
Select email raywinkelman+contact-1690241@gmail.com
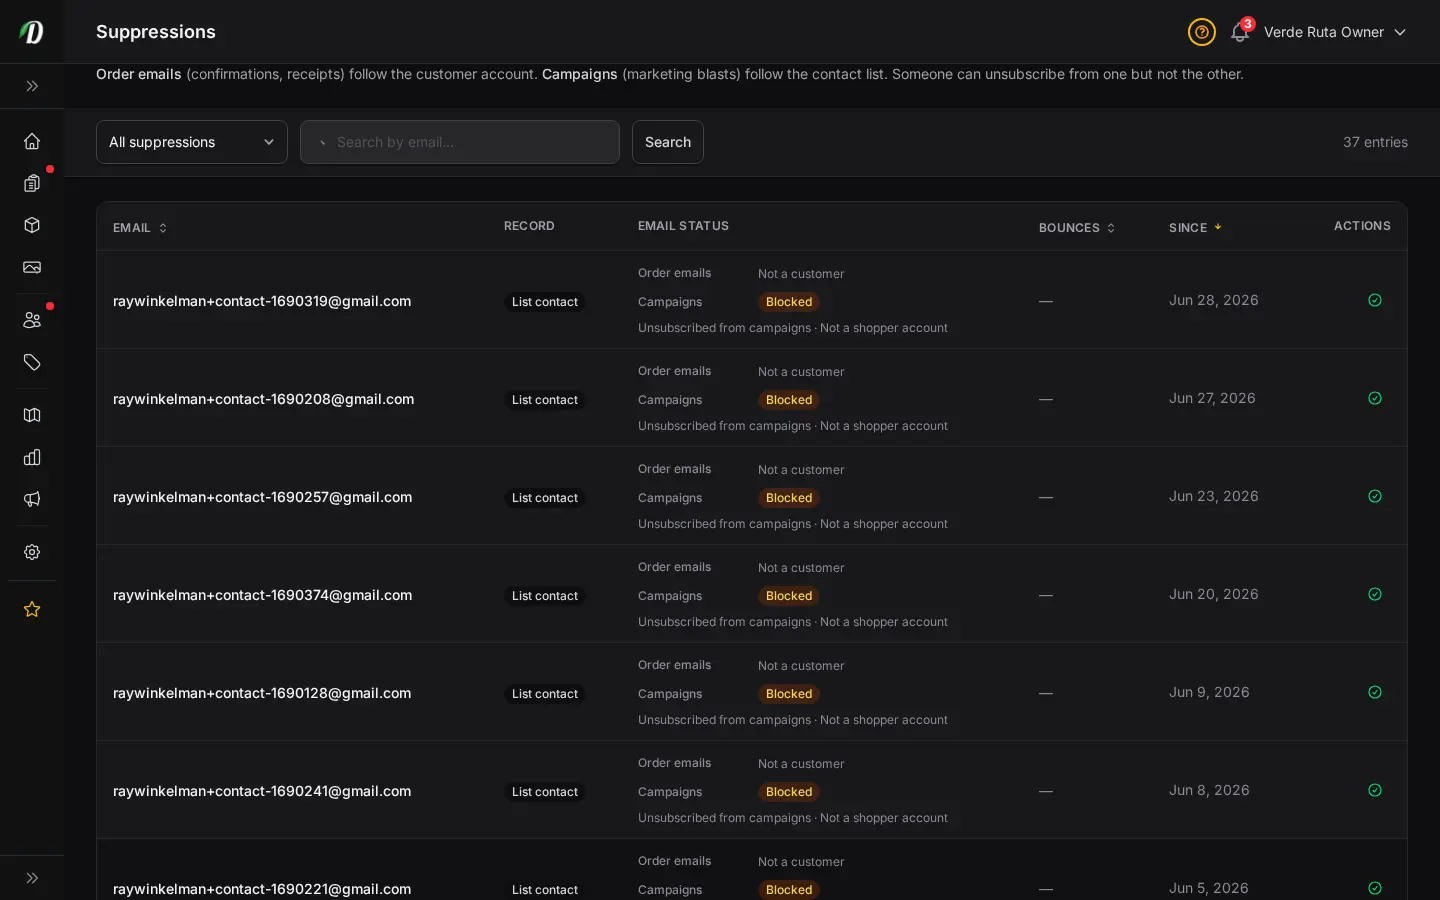tap(262, 791)
